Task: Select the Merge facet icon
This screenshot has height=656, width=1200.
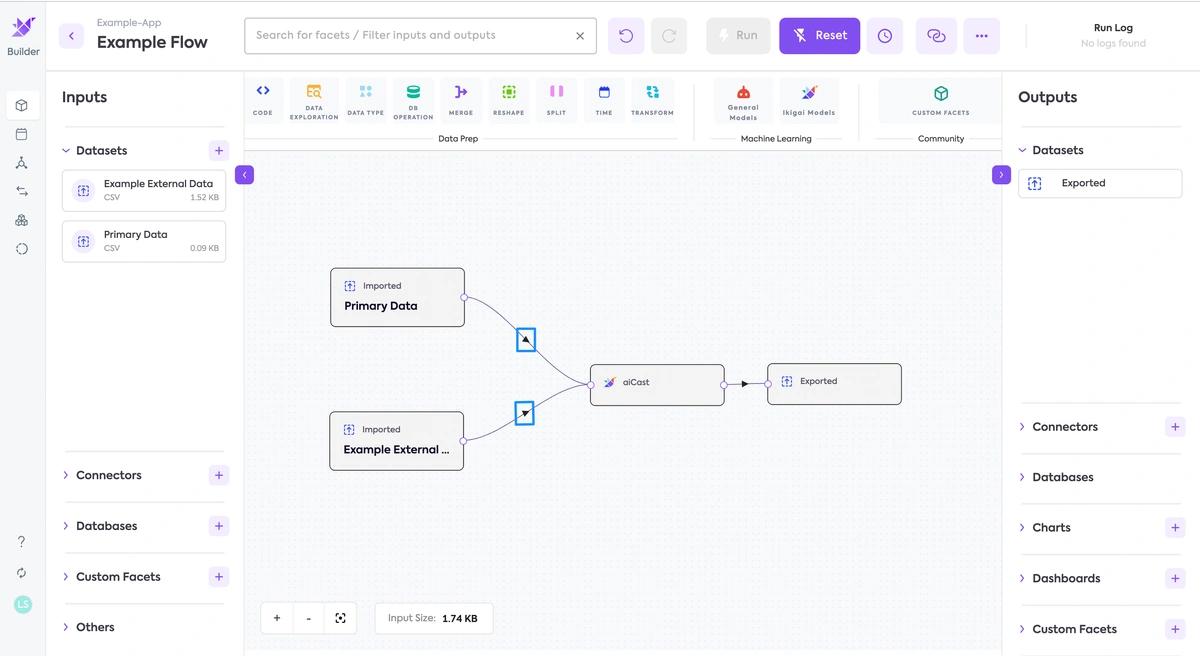Action: 461,99
